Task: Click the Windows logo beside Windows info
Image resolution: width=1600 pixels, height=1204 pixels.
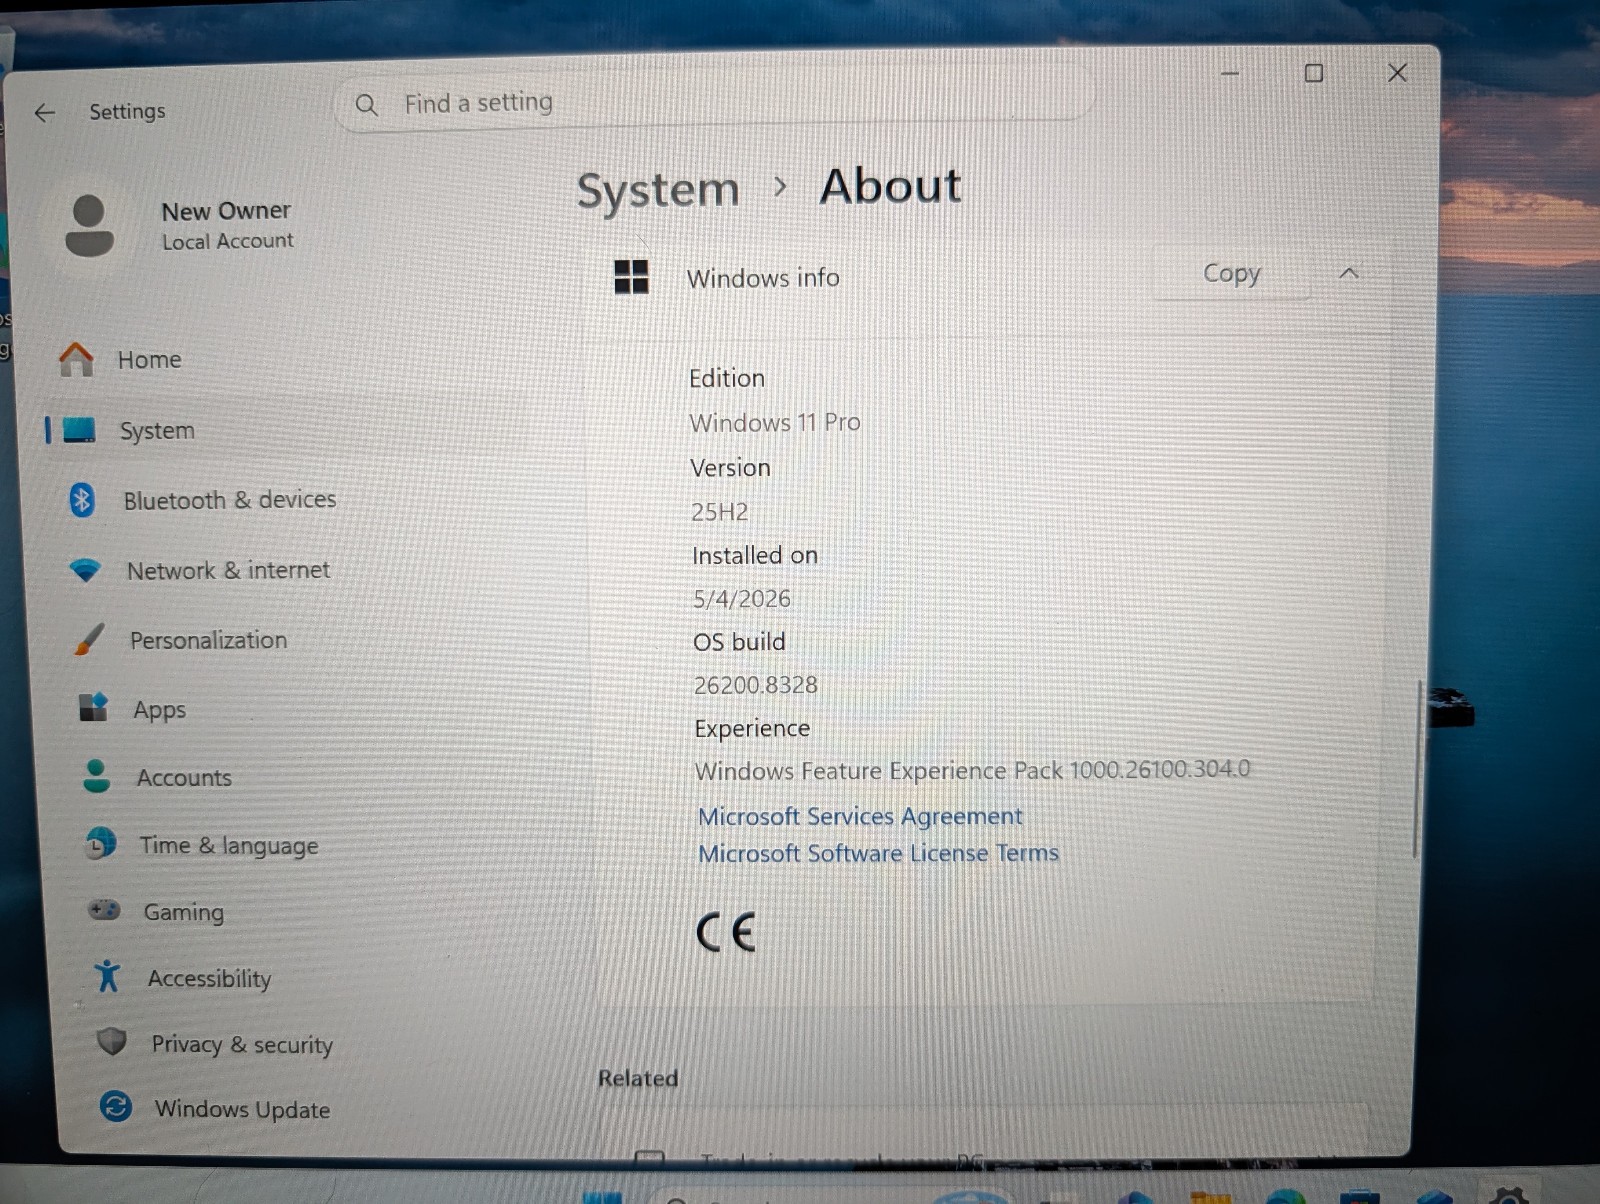Action: coord(631,277)
